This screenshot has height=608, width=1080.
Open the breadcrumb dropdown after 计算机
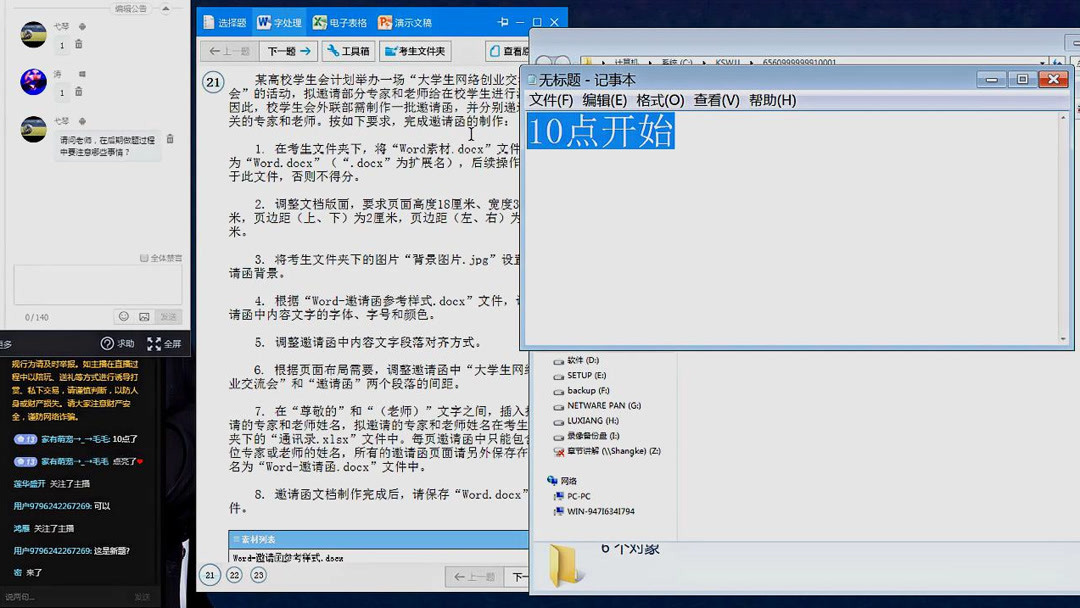click(x=651, y=60)
